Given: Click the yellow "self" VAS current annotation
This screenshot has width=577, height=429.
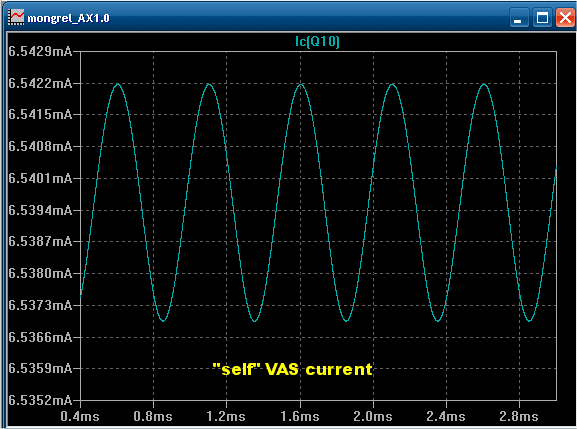Looking at the screenshot, I should point(293,369).
